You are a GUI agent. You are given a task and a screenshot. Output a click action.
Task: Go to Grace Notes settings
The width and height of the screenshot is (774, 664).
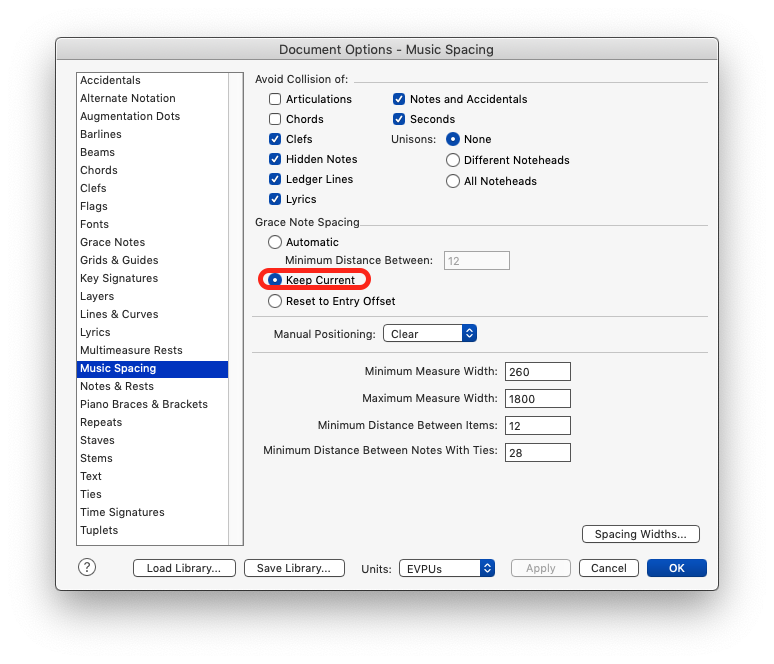click(x=112, y=242)
